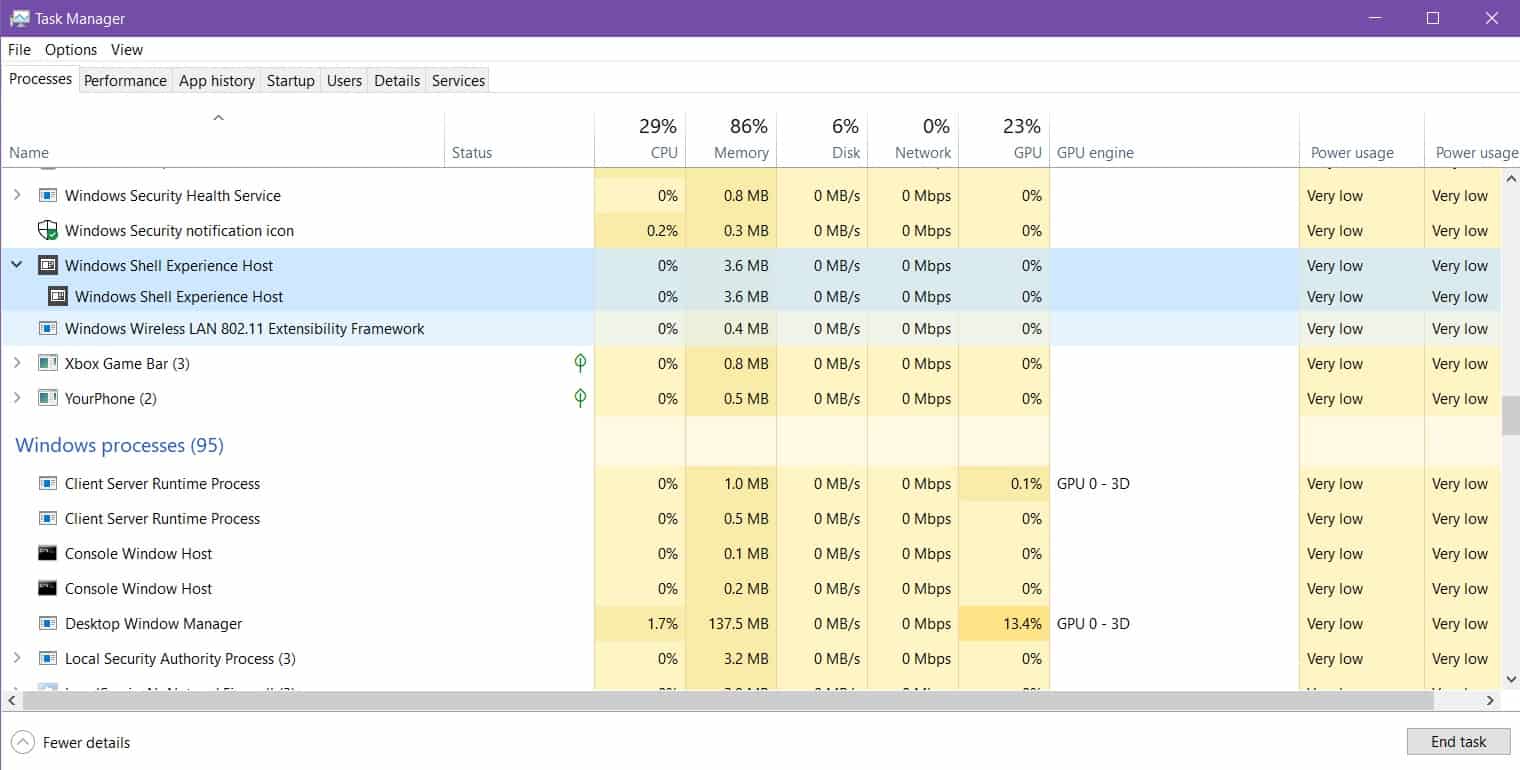Open the File menu
Screen dimensions: 1520x770
click(20, 50)
